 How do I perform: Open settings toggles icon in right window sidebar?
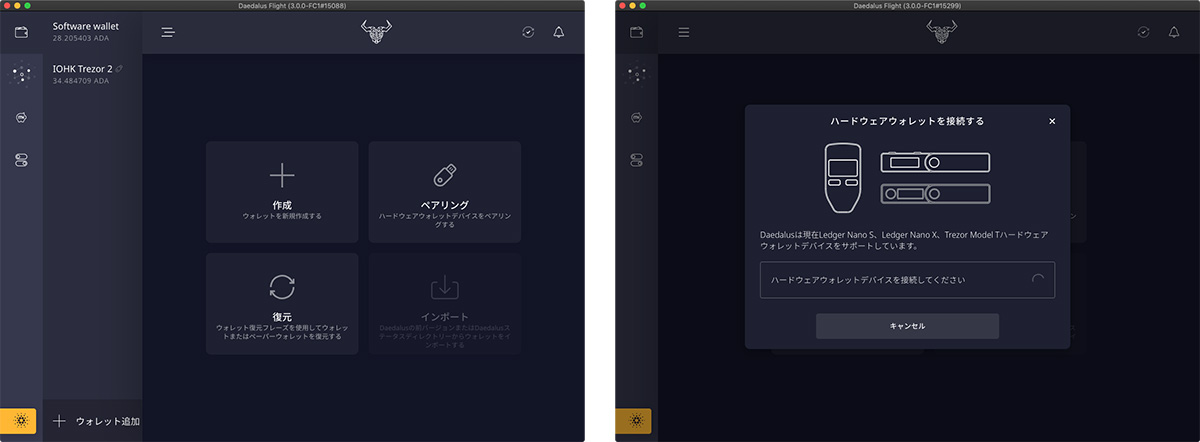(x=637, y=160)
